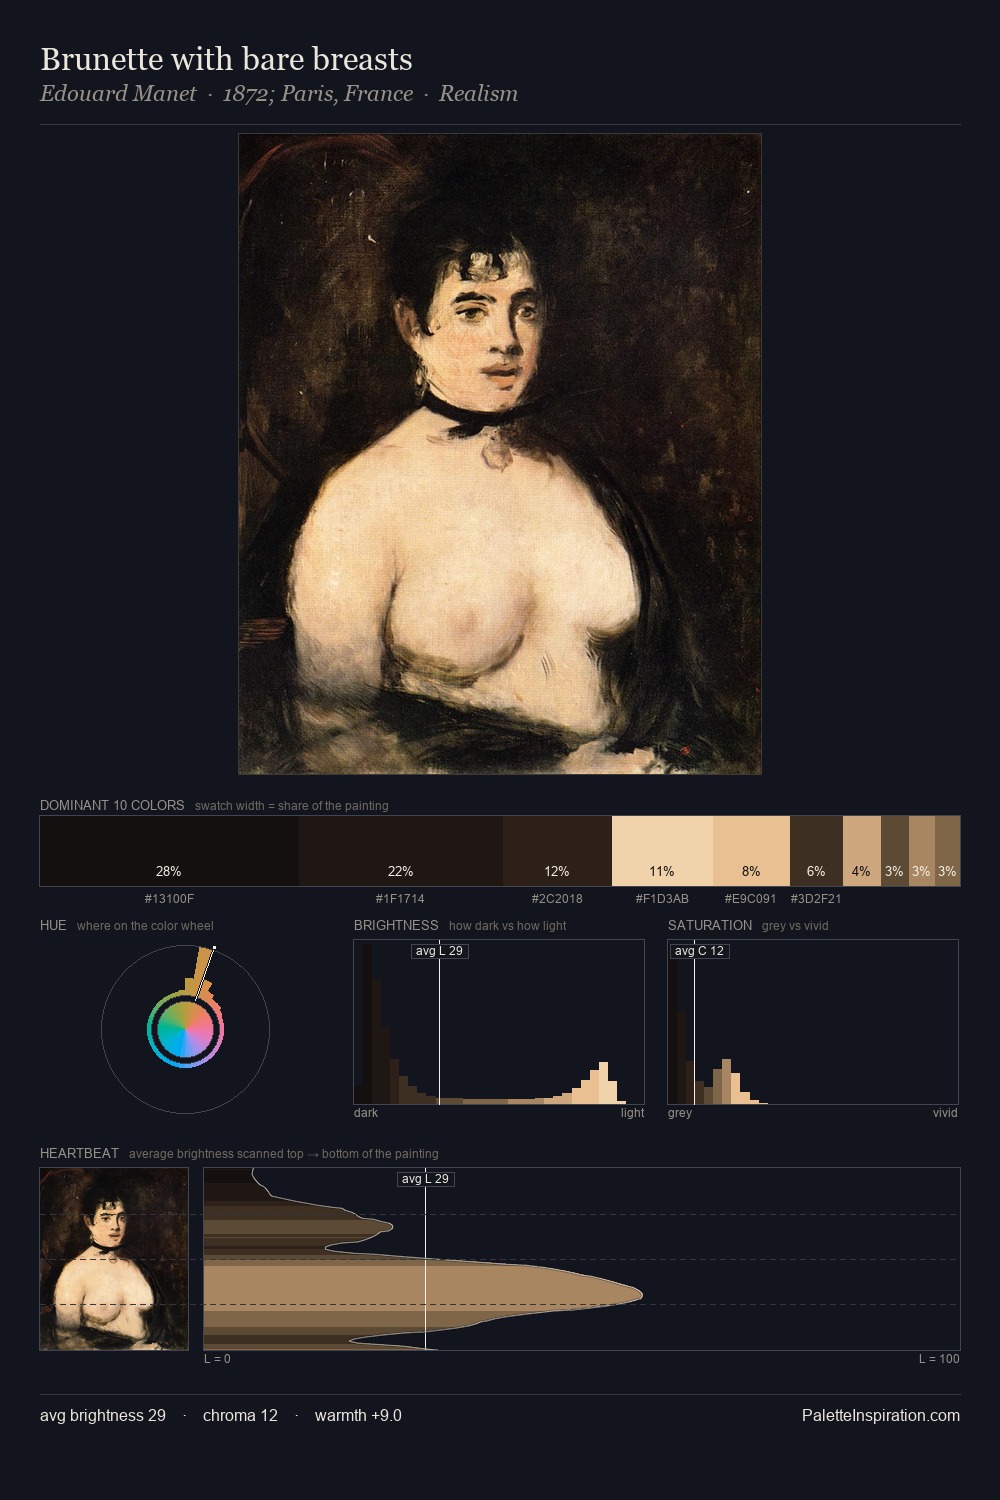The image size is (1000, 1500).
Task: Click the title 'Brunette with bare breasts'
Action: click(x=226, y=59)
